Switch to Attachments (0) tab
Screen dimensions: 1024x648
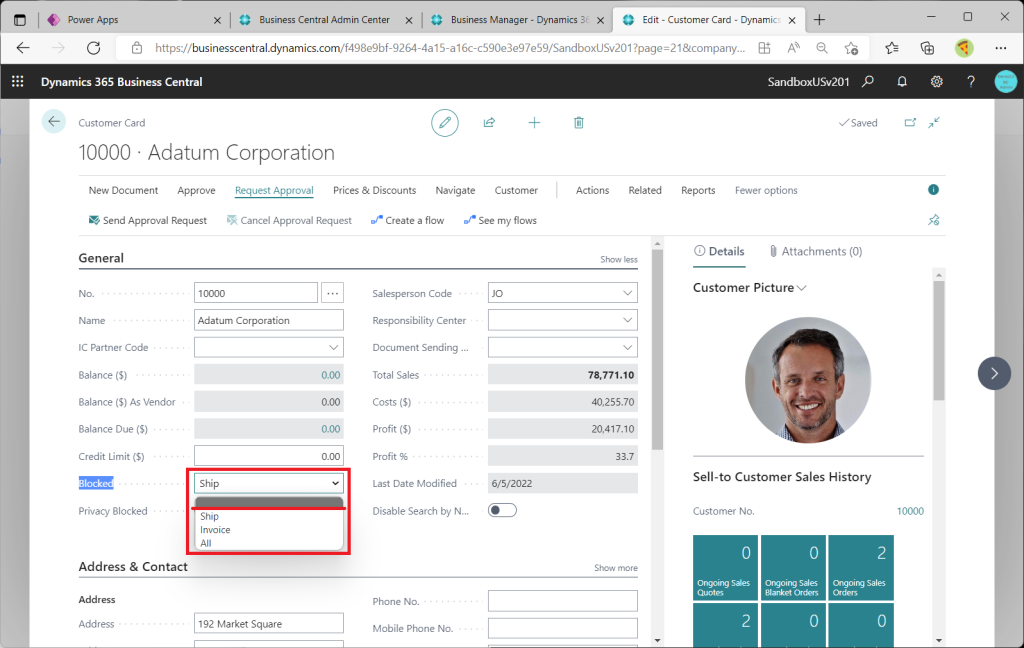[816, 251]
